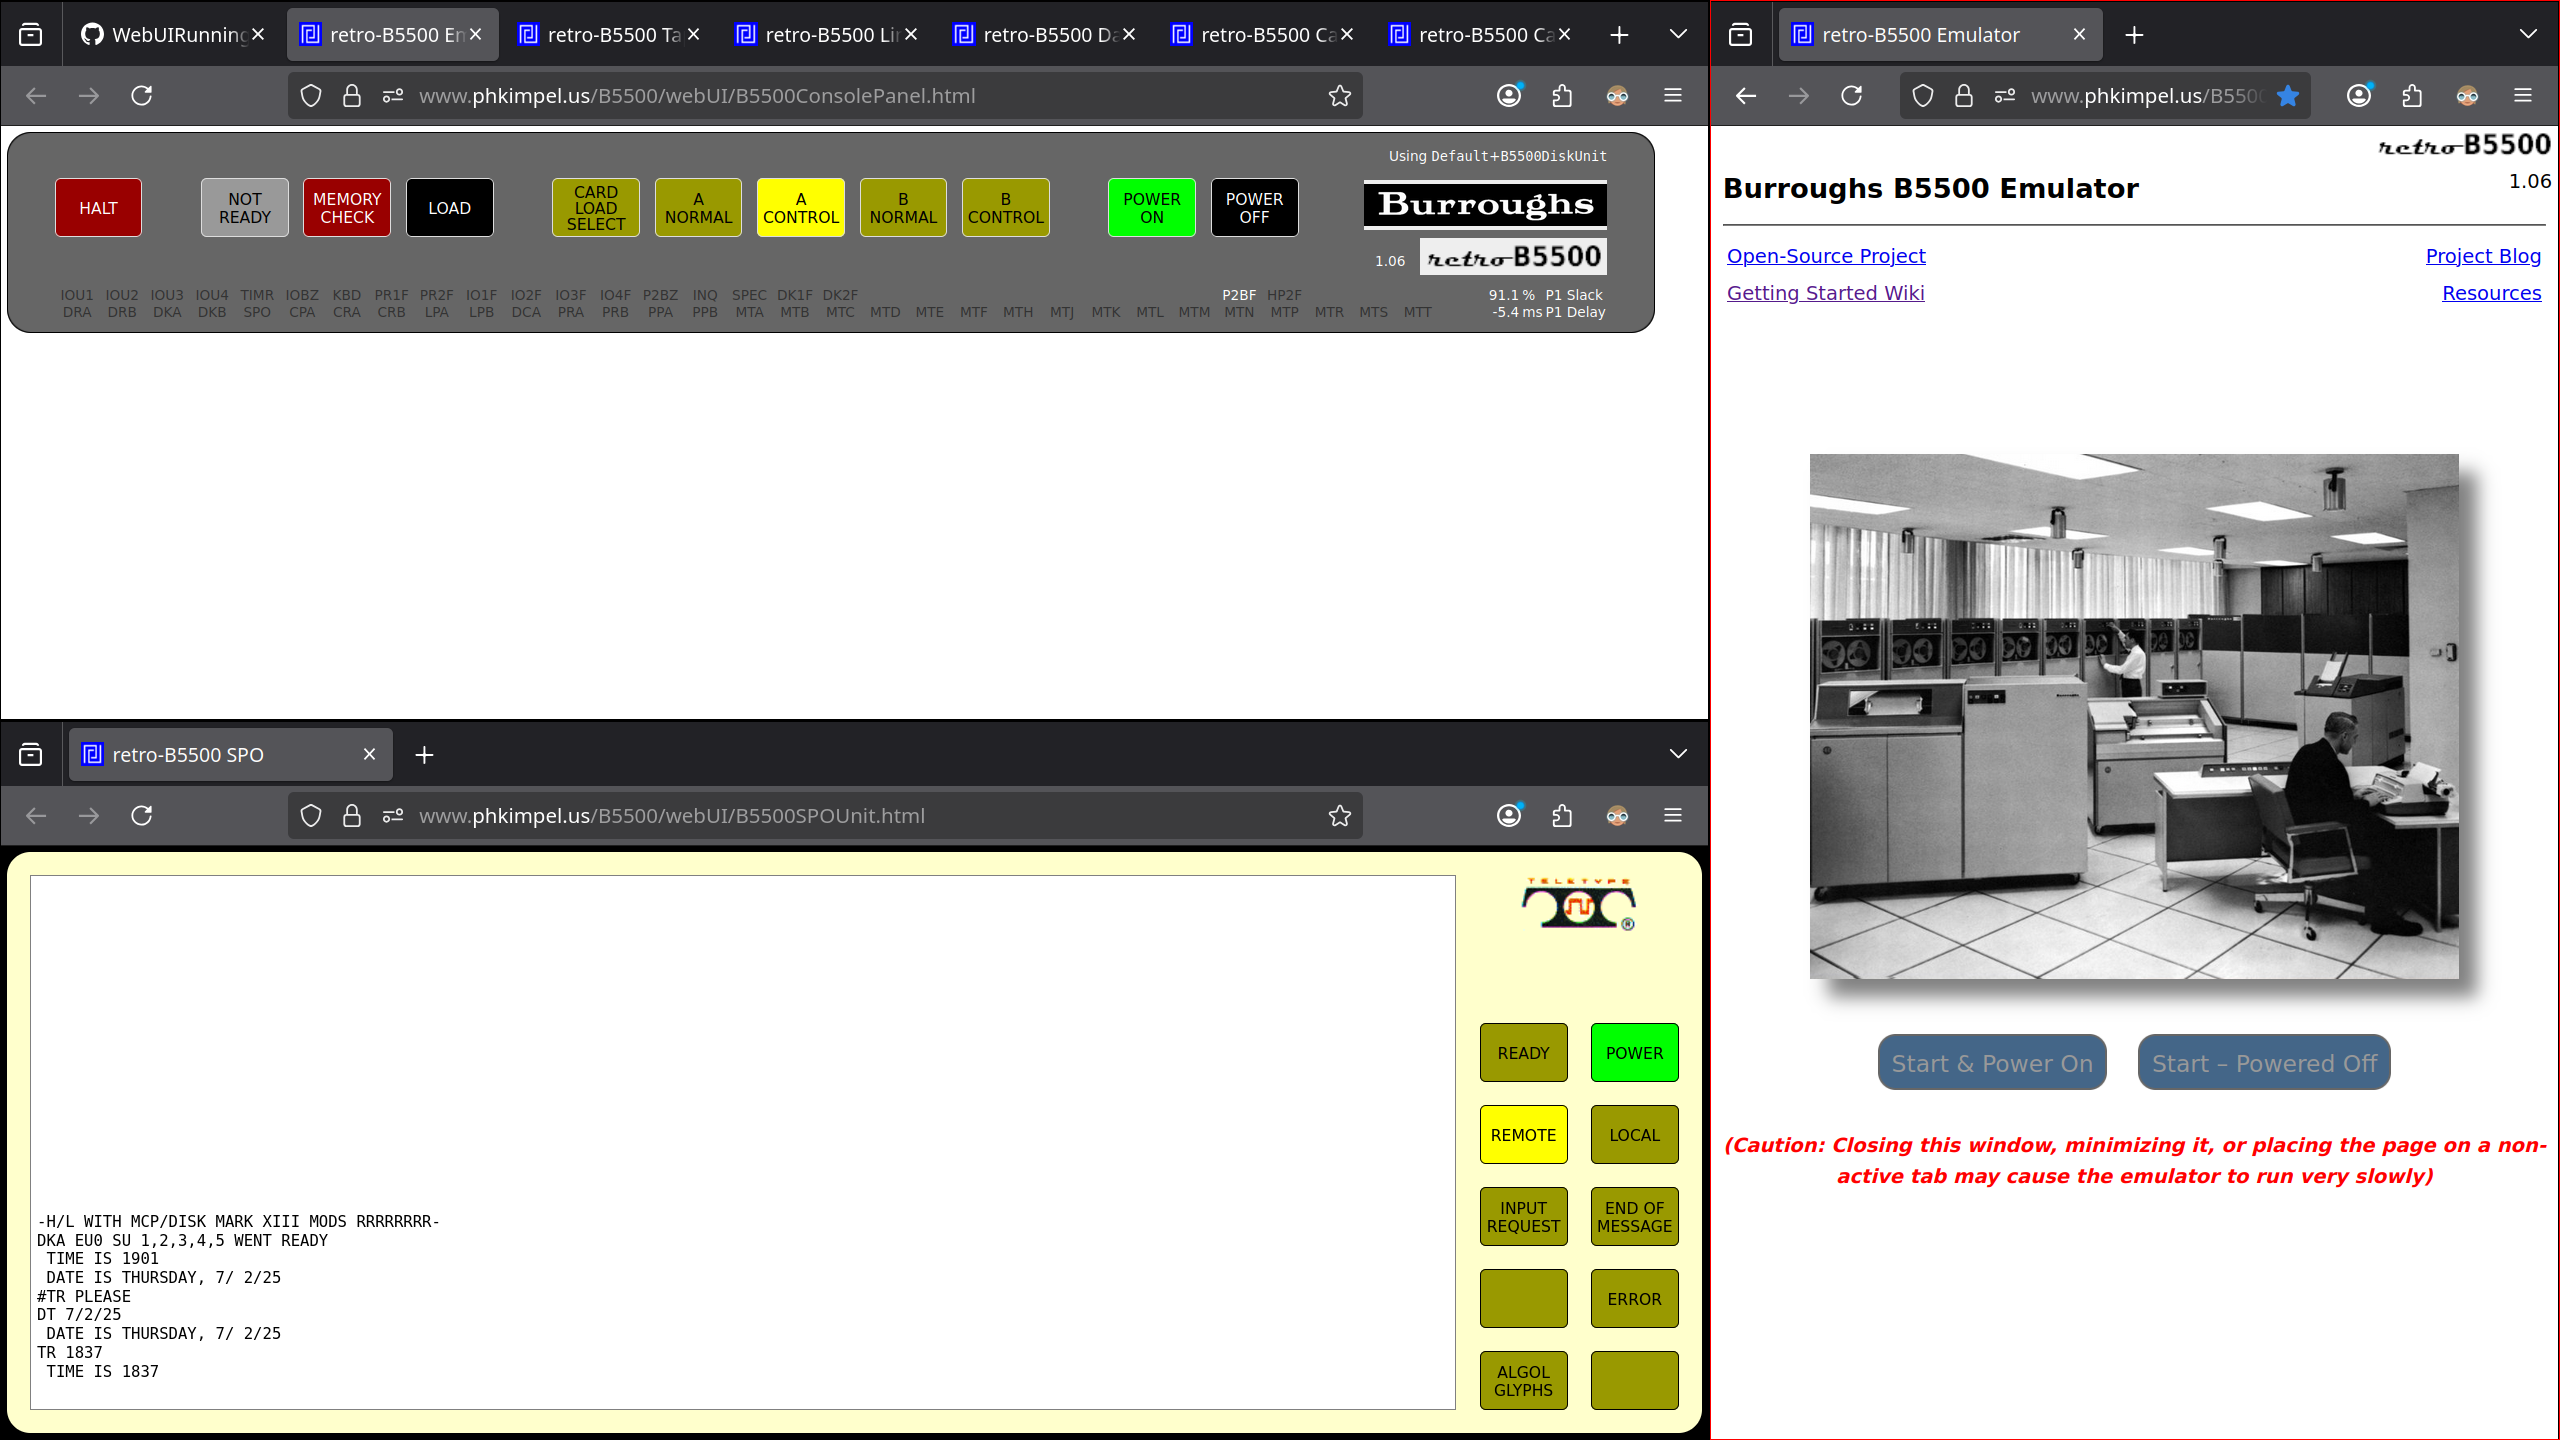2560x1440 pixels.
Task: Open Firefox menu in SPO window
Action: (x=1673, y=816)
